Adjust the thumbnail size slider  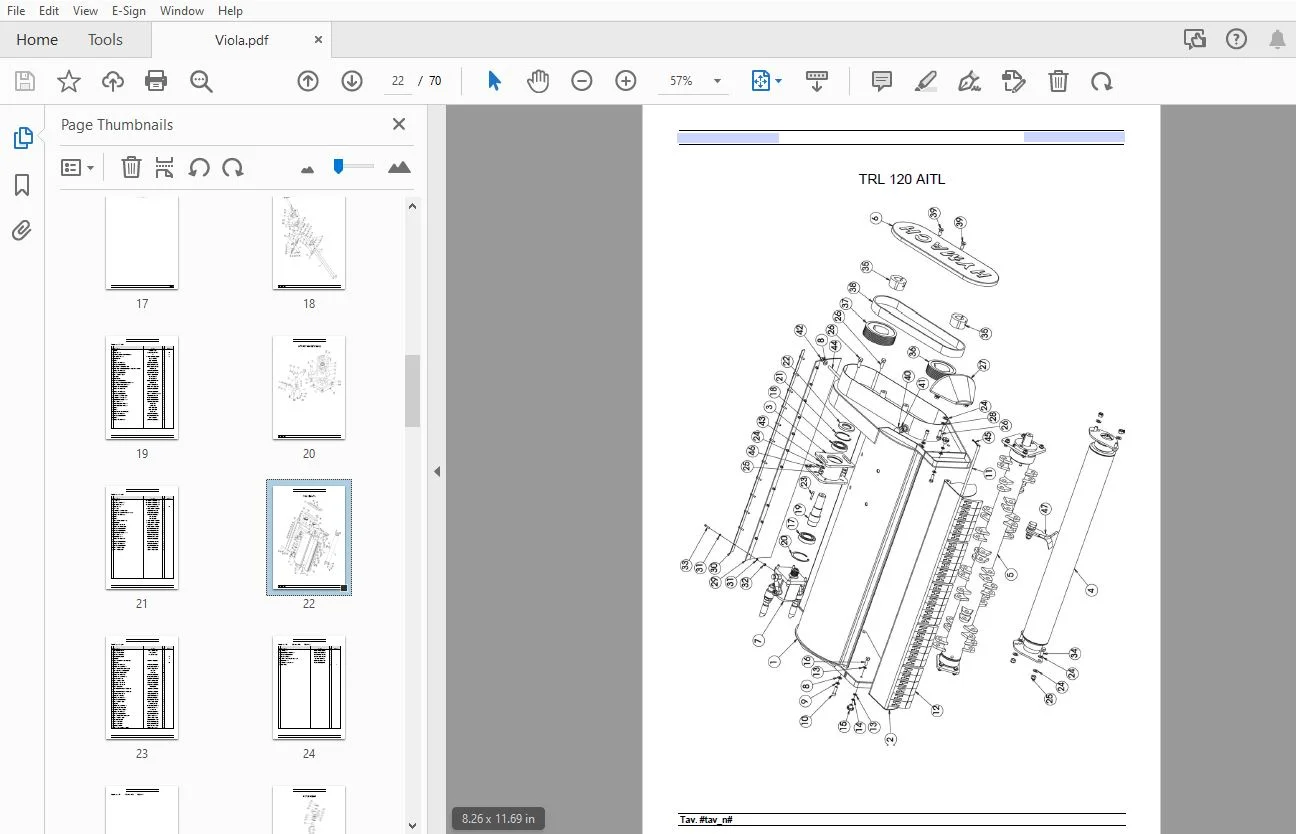339,166
